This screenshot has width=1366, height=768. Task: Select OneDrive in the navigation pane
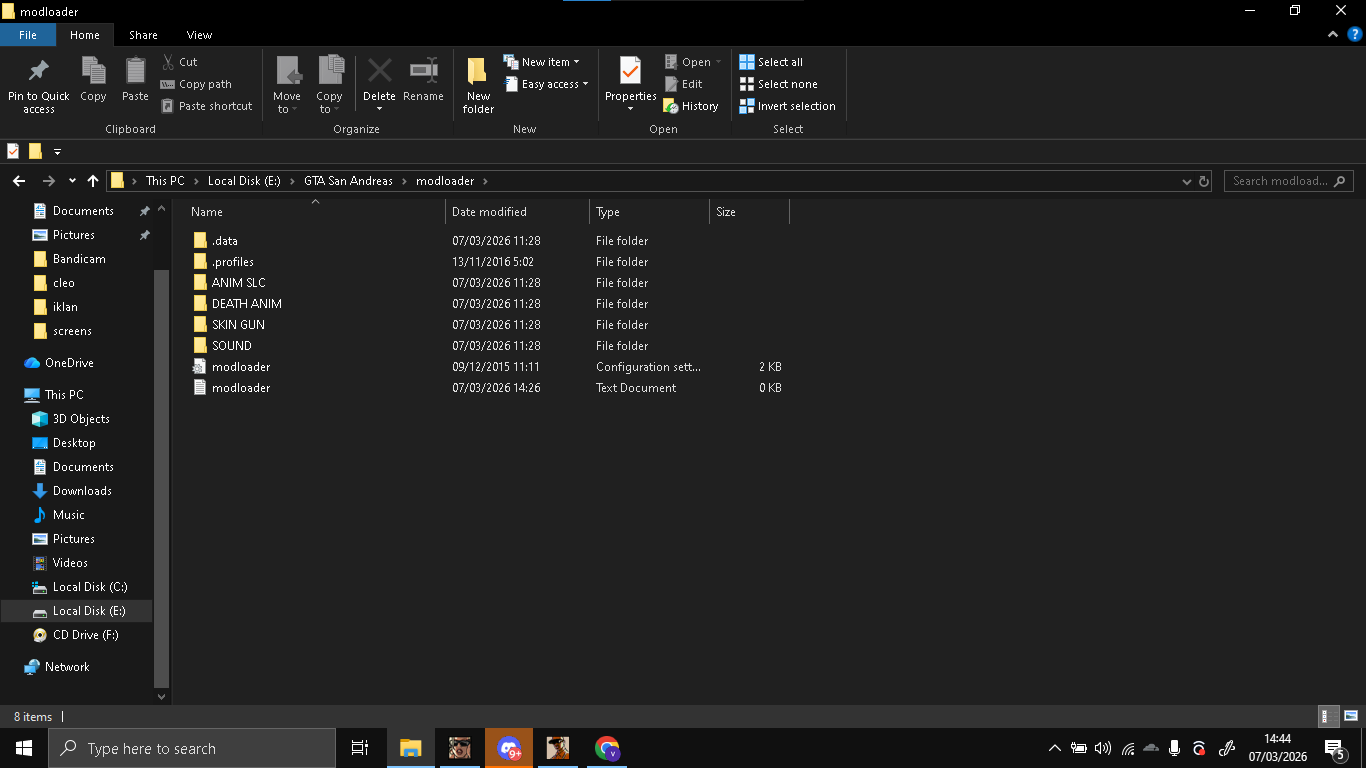(69, 363)
